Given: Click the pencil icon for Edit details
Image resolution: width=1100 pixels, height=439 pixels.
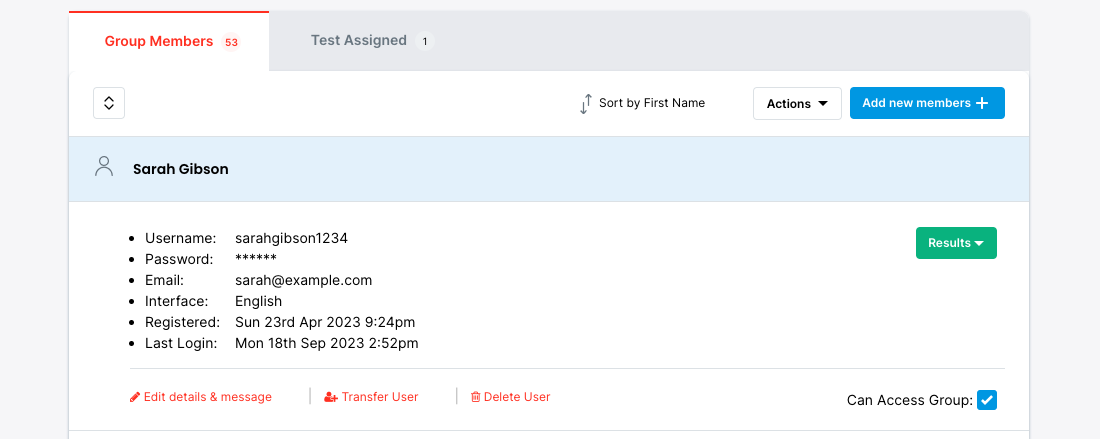Looking at the screenshot, I should (135, 397).
